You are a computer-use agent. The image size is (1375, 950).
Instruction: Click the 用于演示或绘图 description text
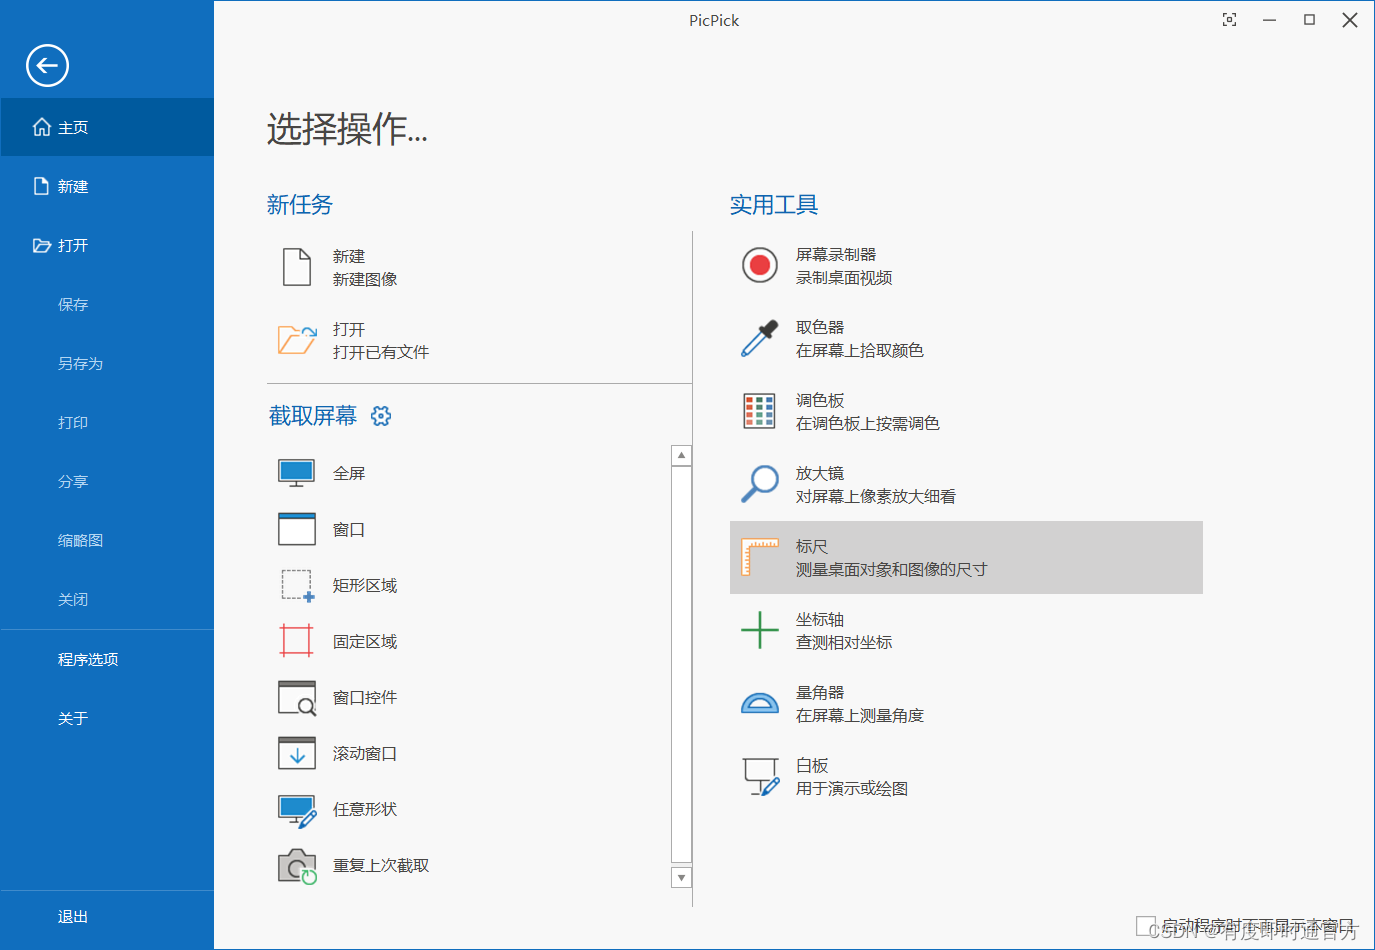[852, 789]
